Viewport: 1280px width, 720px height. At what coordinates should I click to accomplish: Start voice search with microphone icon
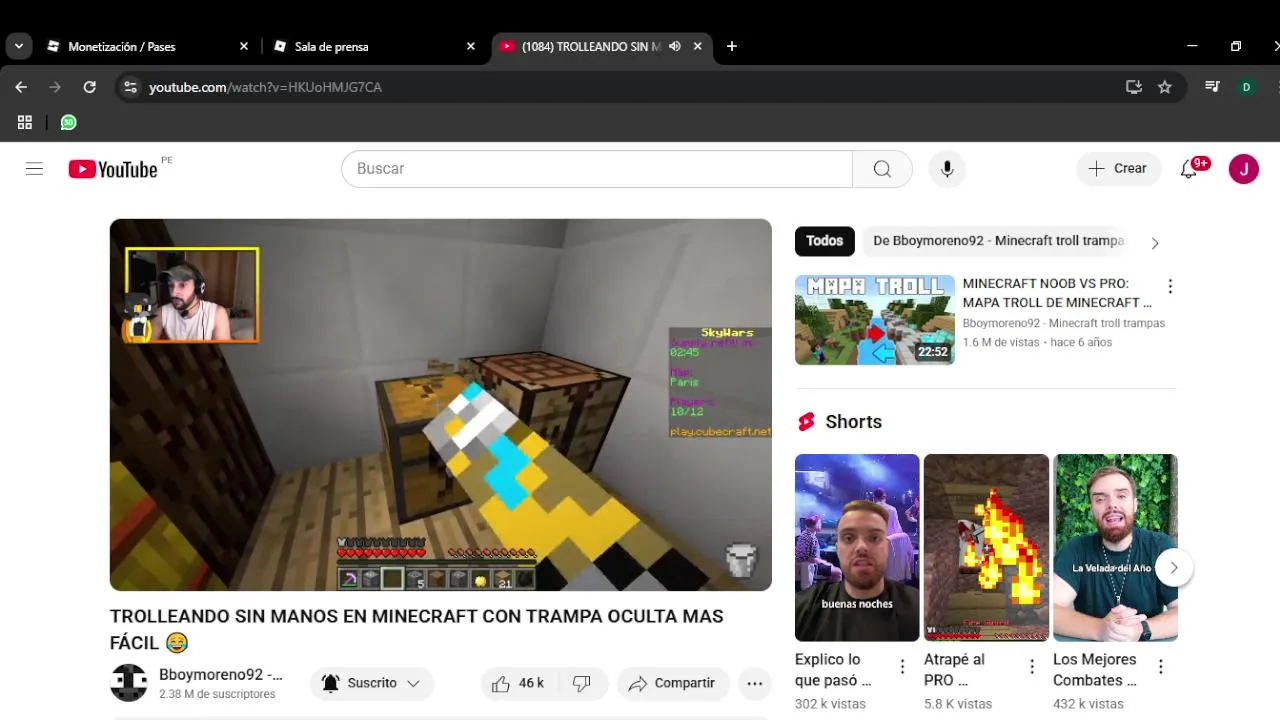pyautogui.click(x=947, y=169)
